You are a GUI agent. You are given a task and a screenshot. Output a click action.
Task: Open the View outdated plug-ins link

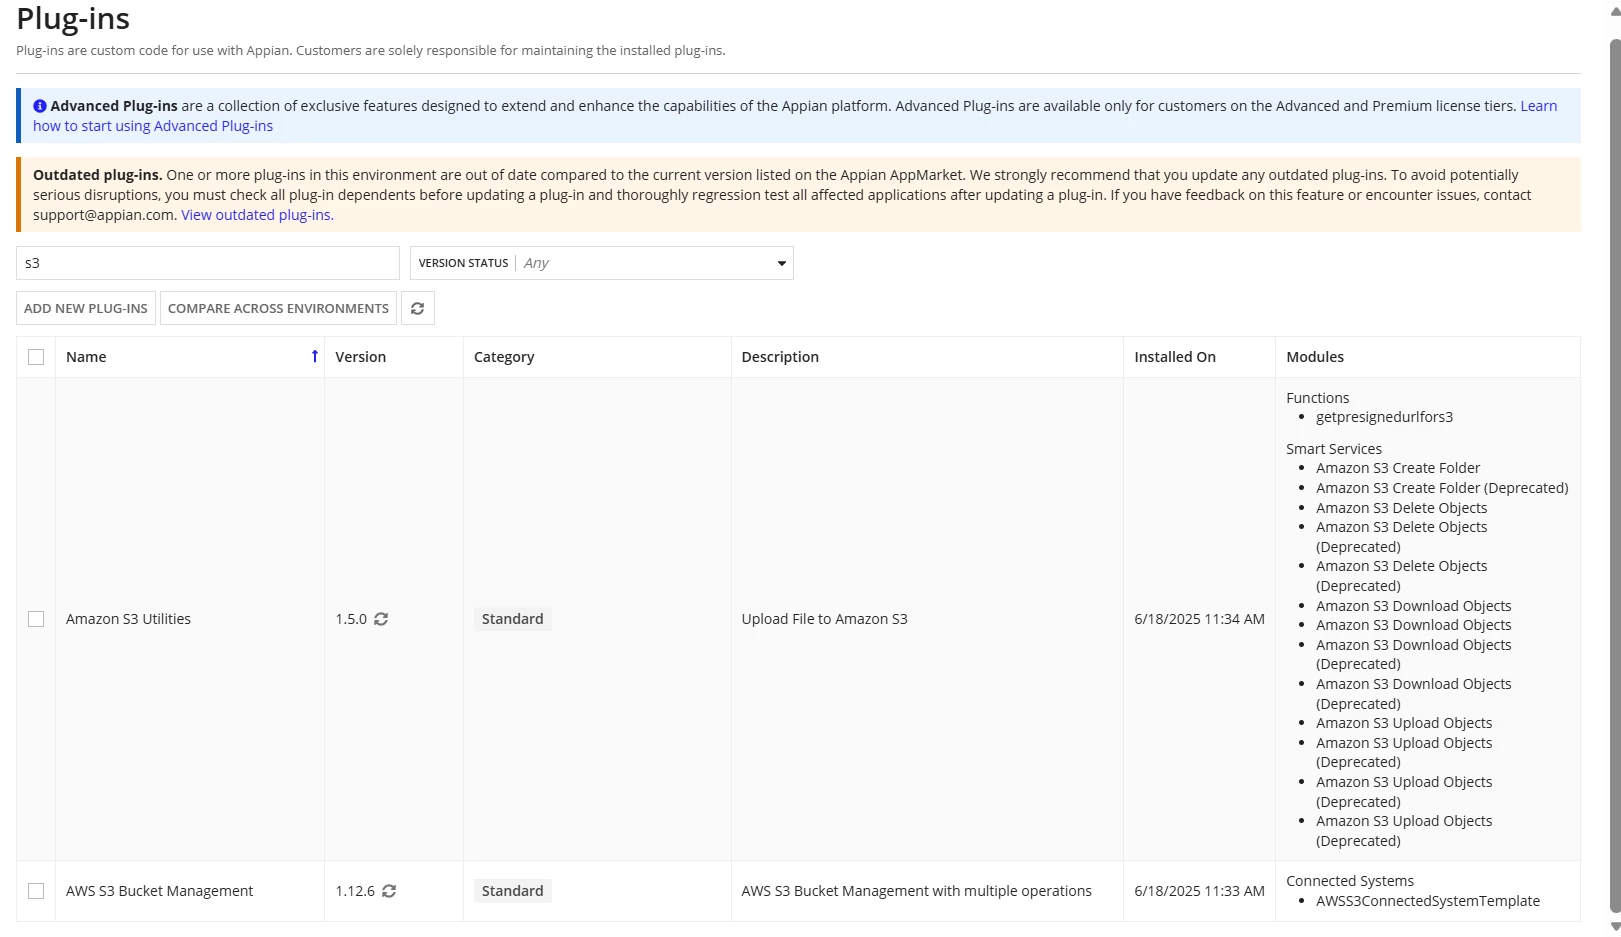click(257, 215)
